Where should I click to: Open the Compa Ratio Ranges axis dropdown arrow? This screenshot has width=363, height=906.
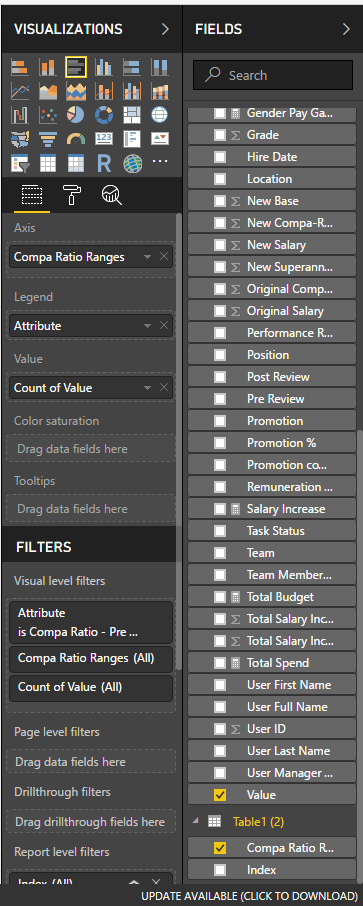click(x=148, y=257)
